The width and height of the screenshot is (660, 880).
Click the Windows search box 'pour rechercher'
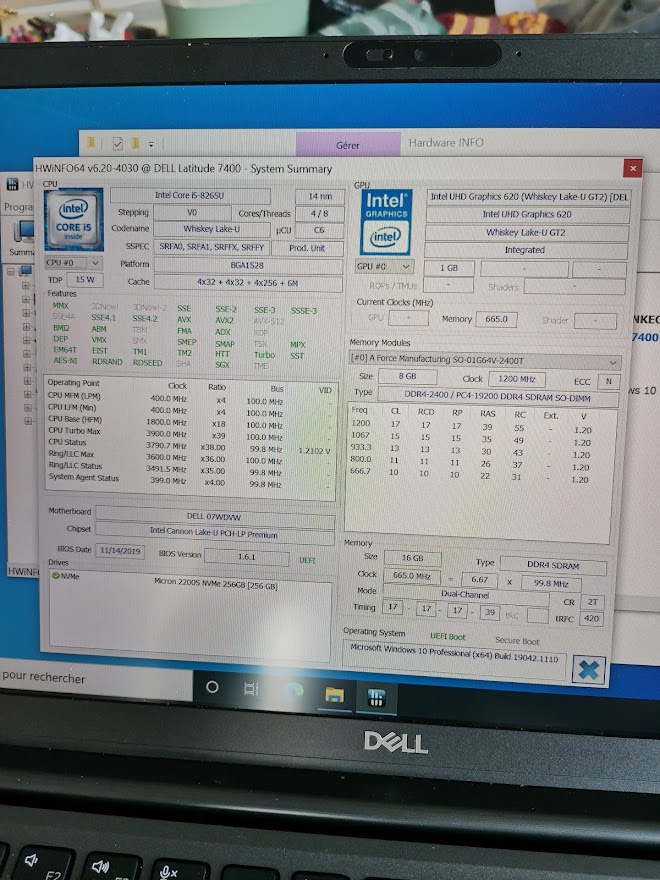[95, 680]
